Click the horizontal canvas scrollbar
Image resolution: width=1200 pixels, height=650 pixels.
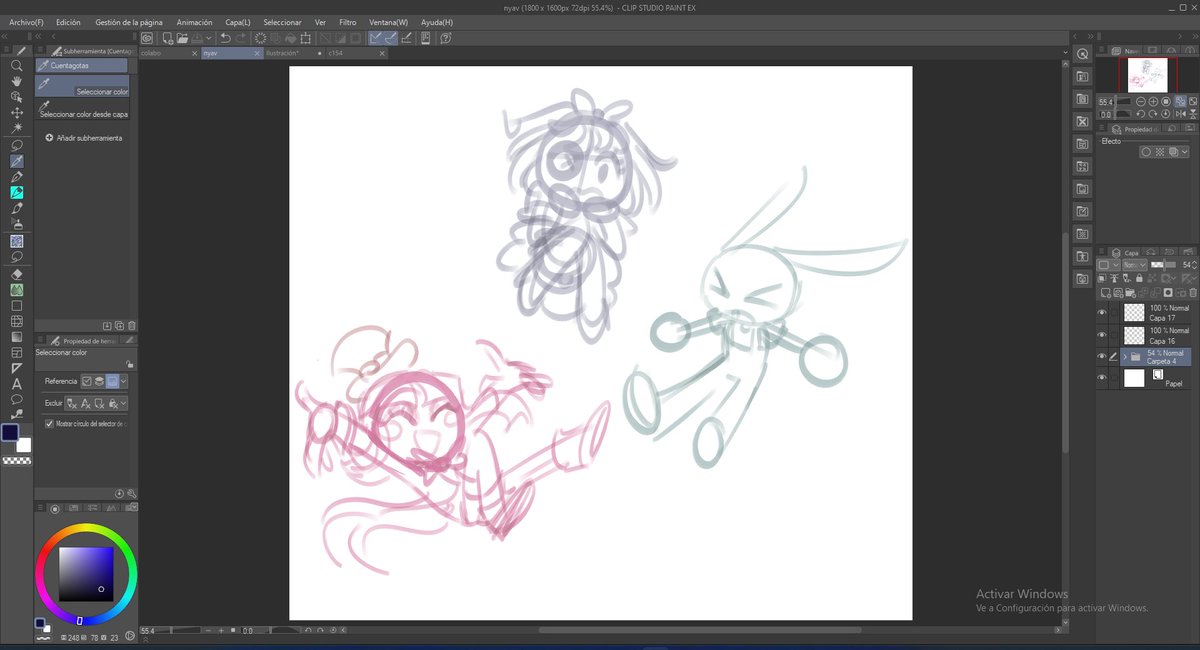point(700,630)
